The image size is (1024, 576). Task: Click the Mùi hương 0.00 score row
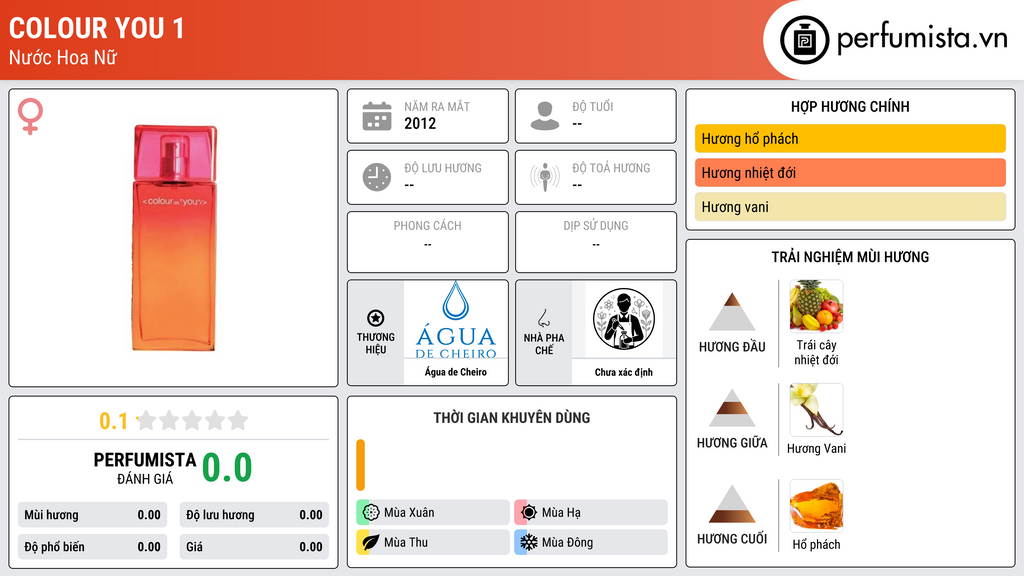click(93, 515)
